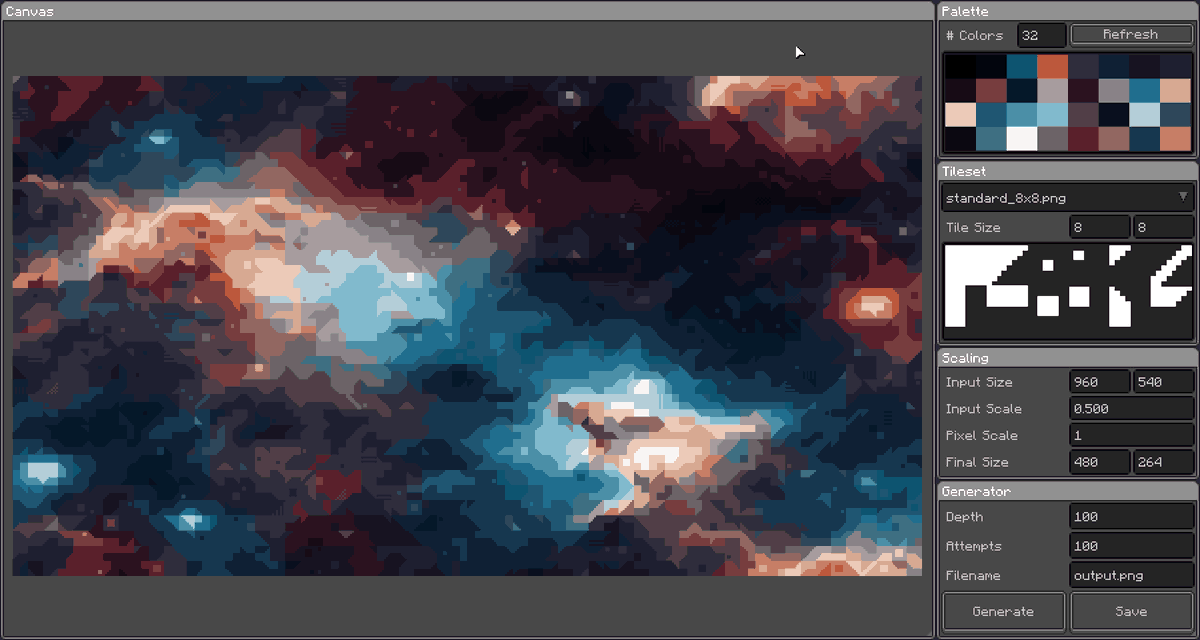Image resolution: width=1200 pixels, height=640 pixels.
Task: Click the 'Attempts' label
Action: tap(973, 546)
